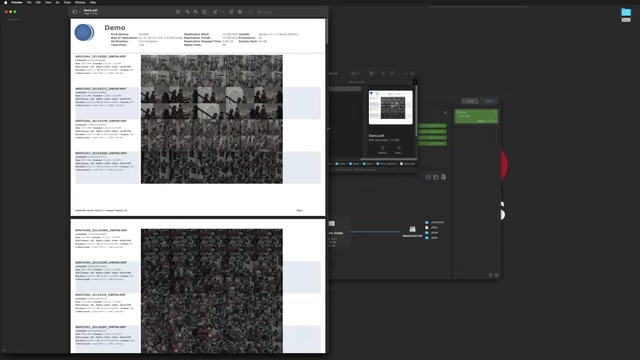Image resolution: width=640 pixels, height=360 pixels.
Task: Click the right icon at the panel's bottom right
Action: pyautogui.click(x=496, y=275)
